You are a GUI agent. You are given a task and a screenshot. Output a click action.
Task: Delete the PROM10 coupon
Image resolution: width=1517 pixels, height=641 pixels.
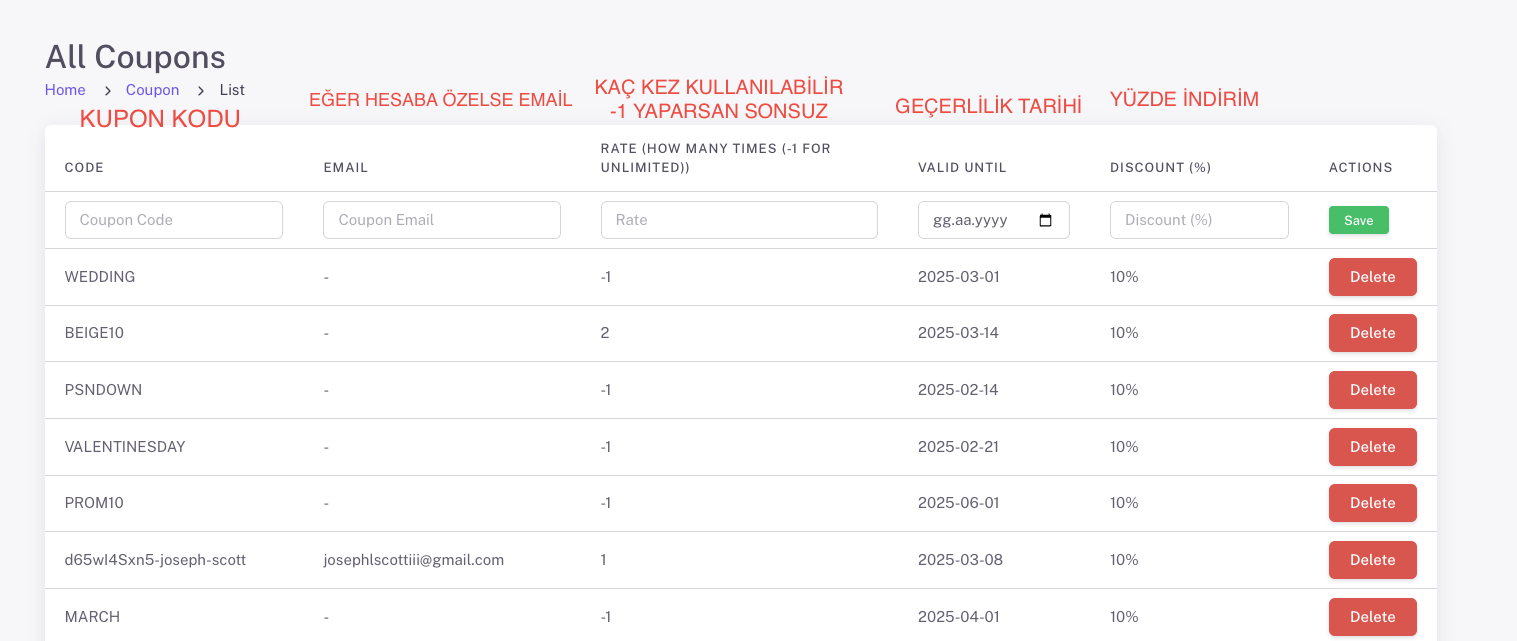[1372, 503]
